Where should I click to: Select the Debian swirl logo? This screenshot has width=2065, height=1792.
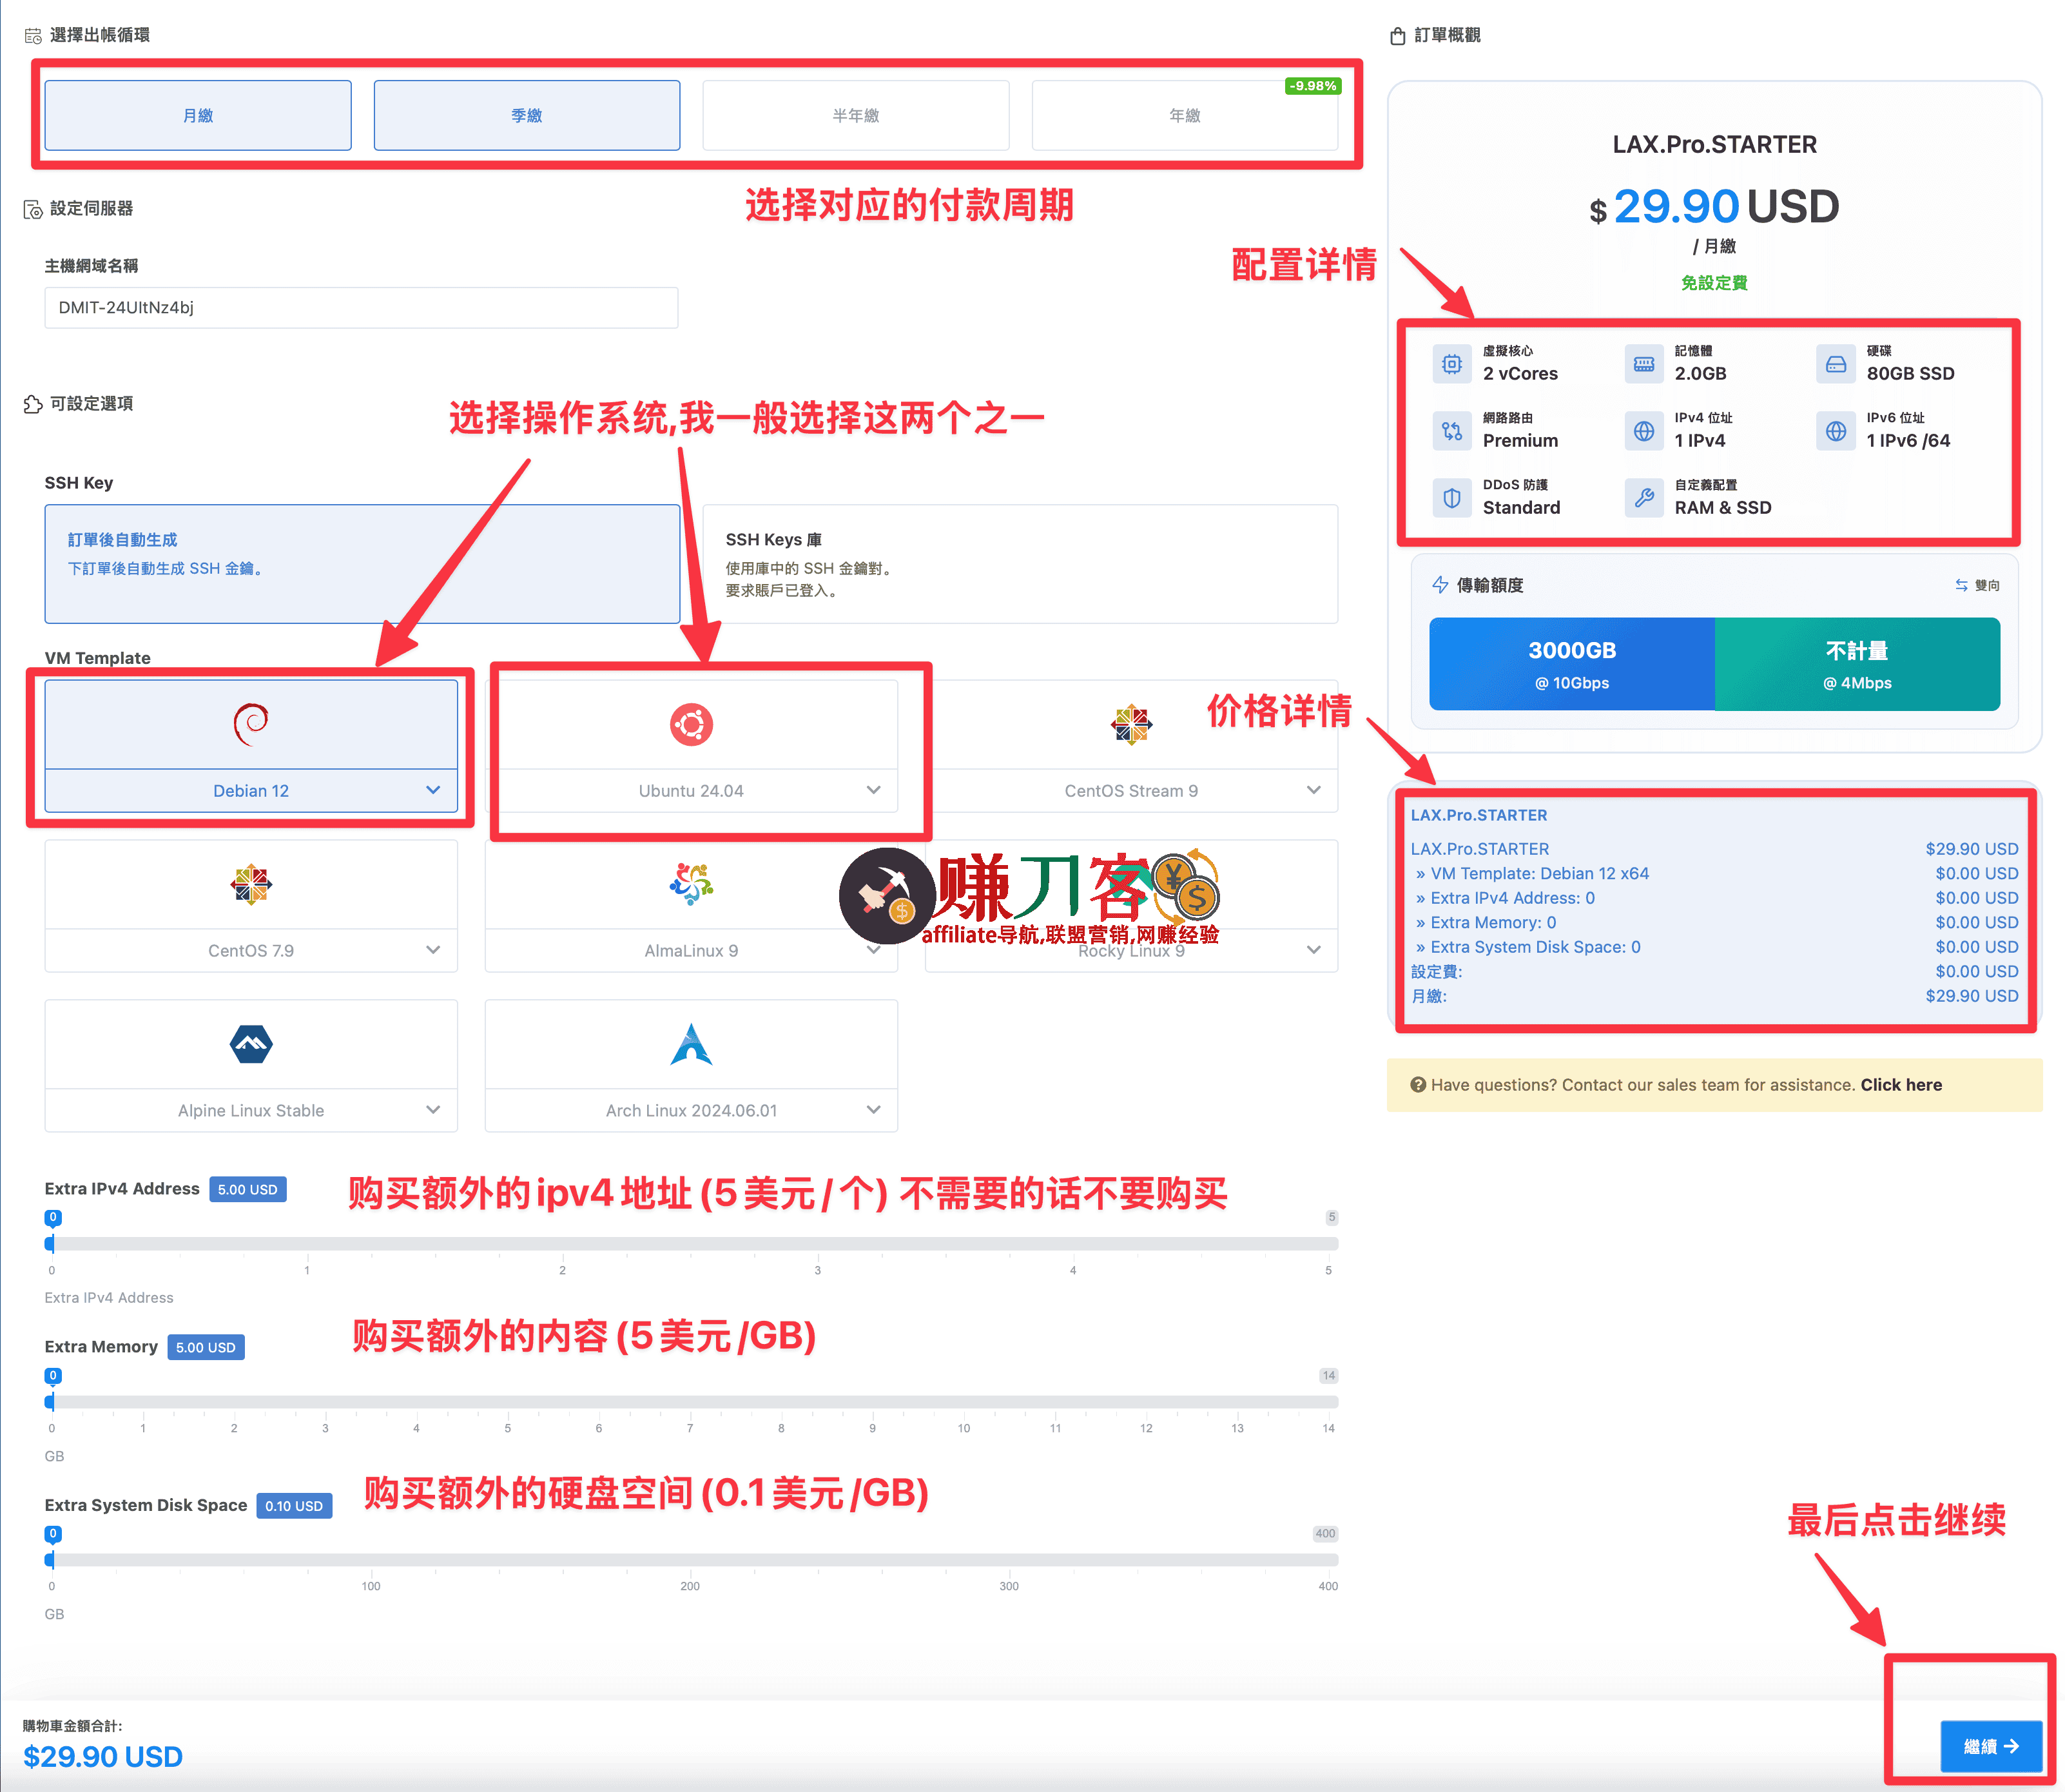tap(251, 724)
